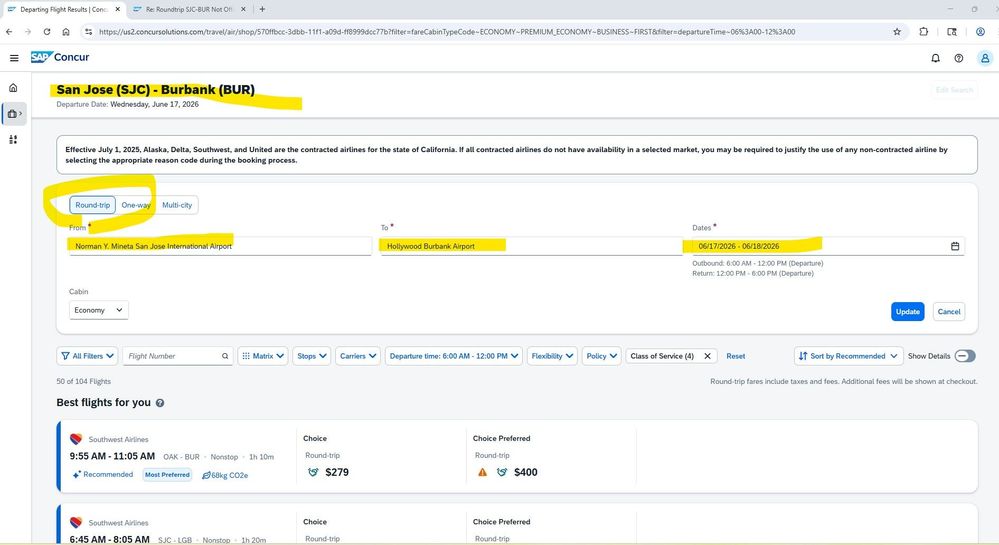Open the Carriers filter dropdown
999x545 pixels.
pyautogui.click(x=358, y=356)
